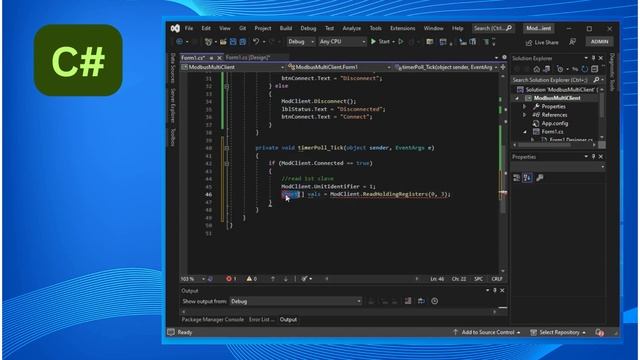Click the Live Share button
The height and width of the screenshot is (360, 640).
pyautogui.click(x=542, y=42)
